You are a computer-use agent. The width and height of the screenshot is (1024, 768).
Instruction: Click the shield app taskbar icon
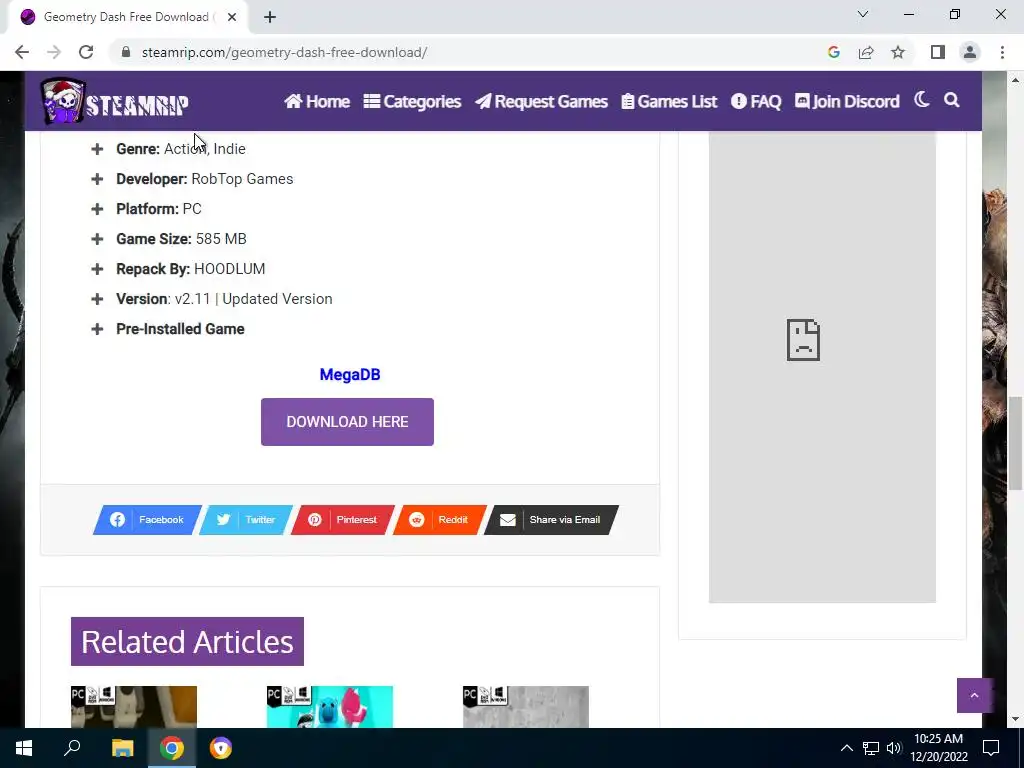(221, 748)
